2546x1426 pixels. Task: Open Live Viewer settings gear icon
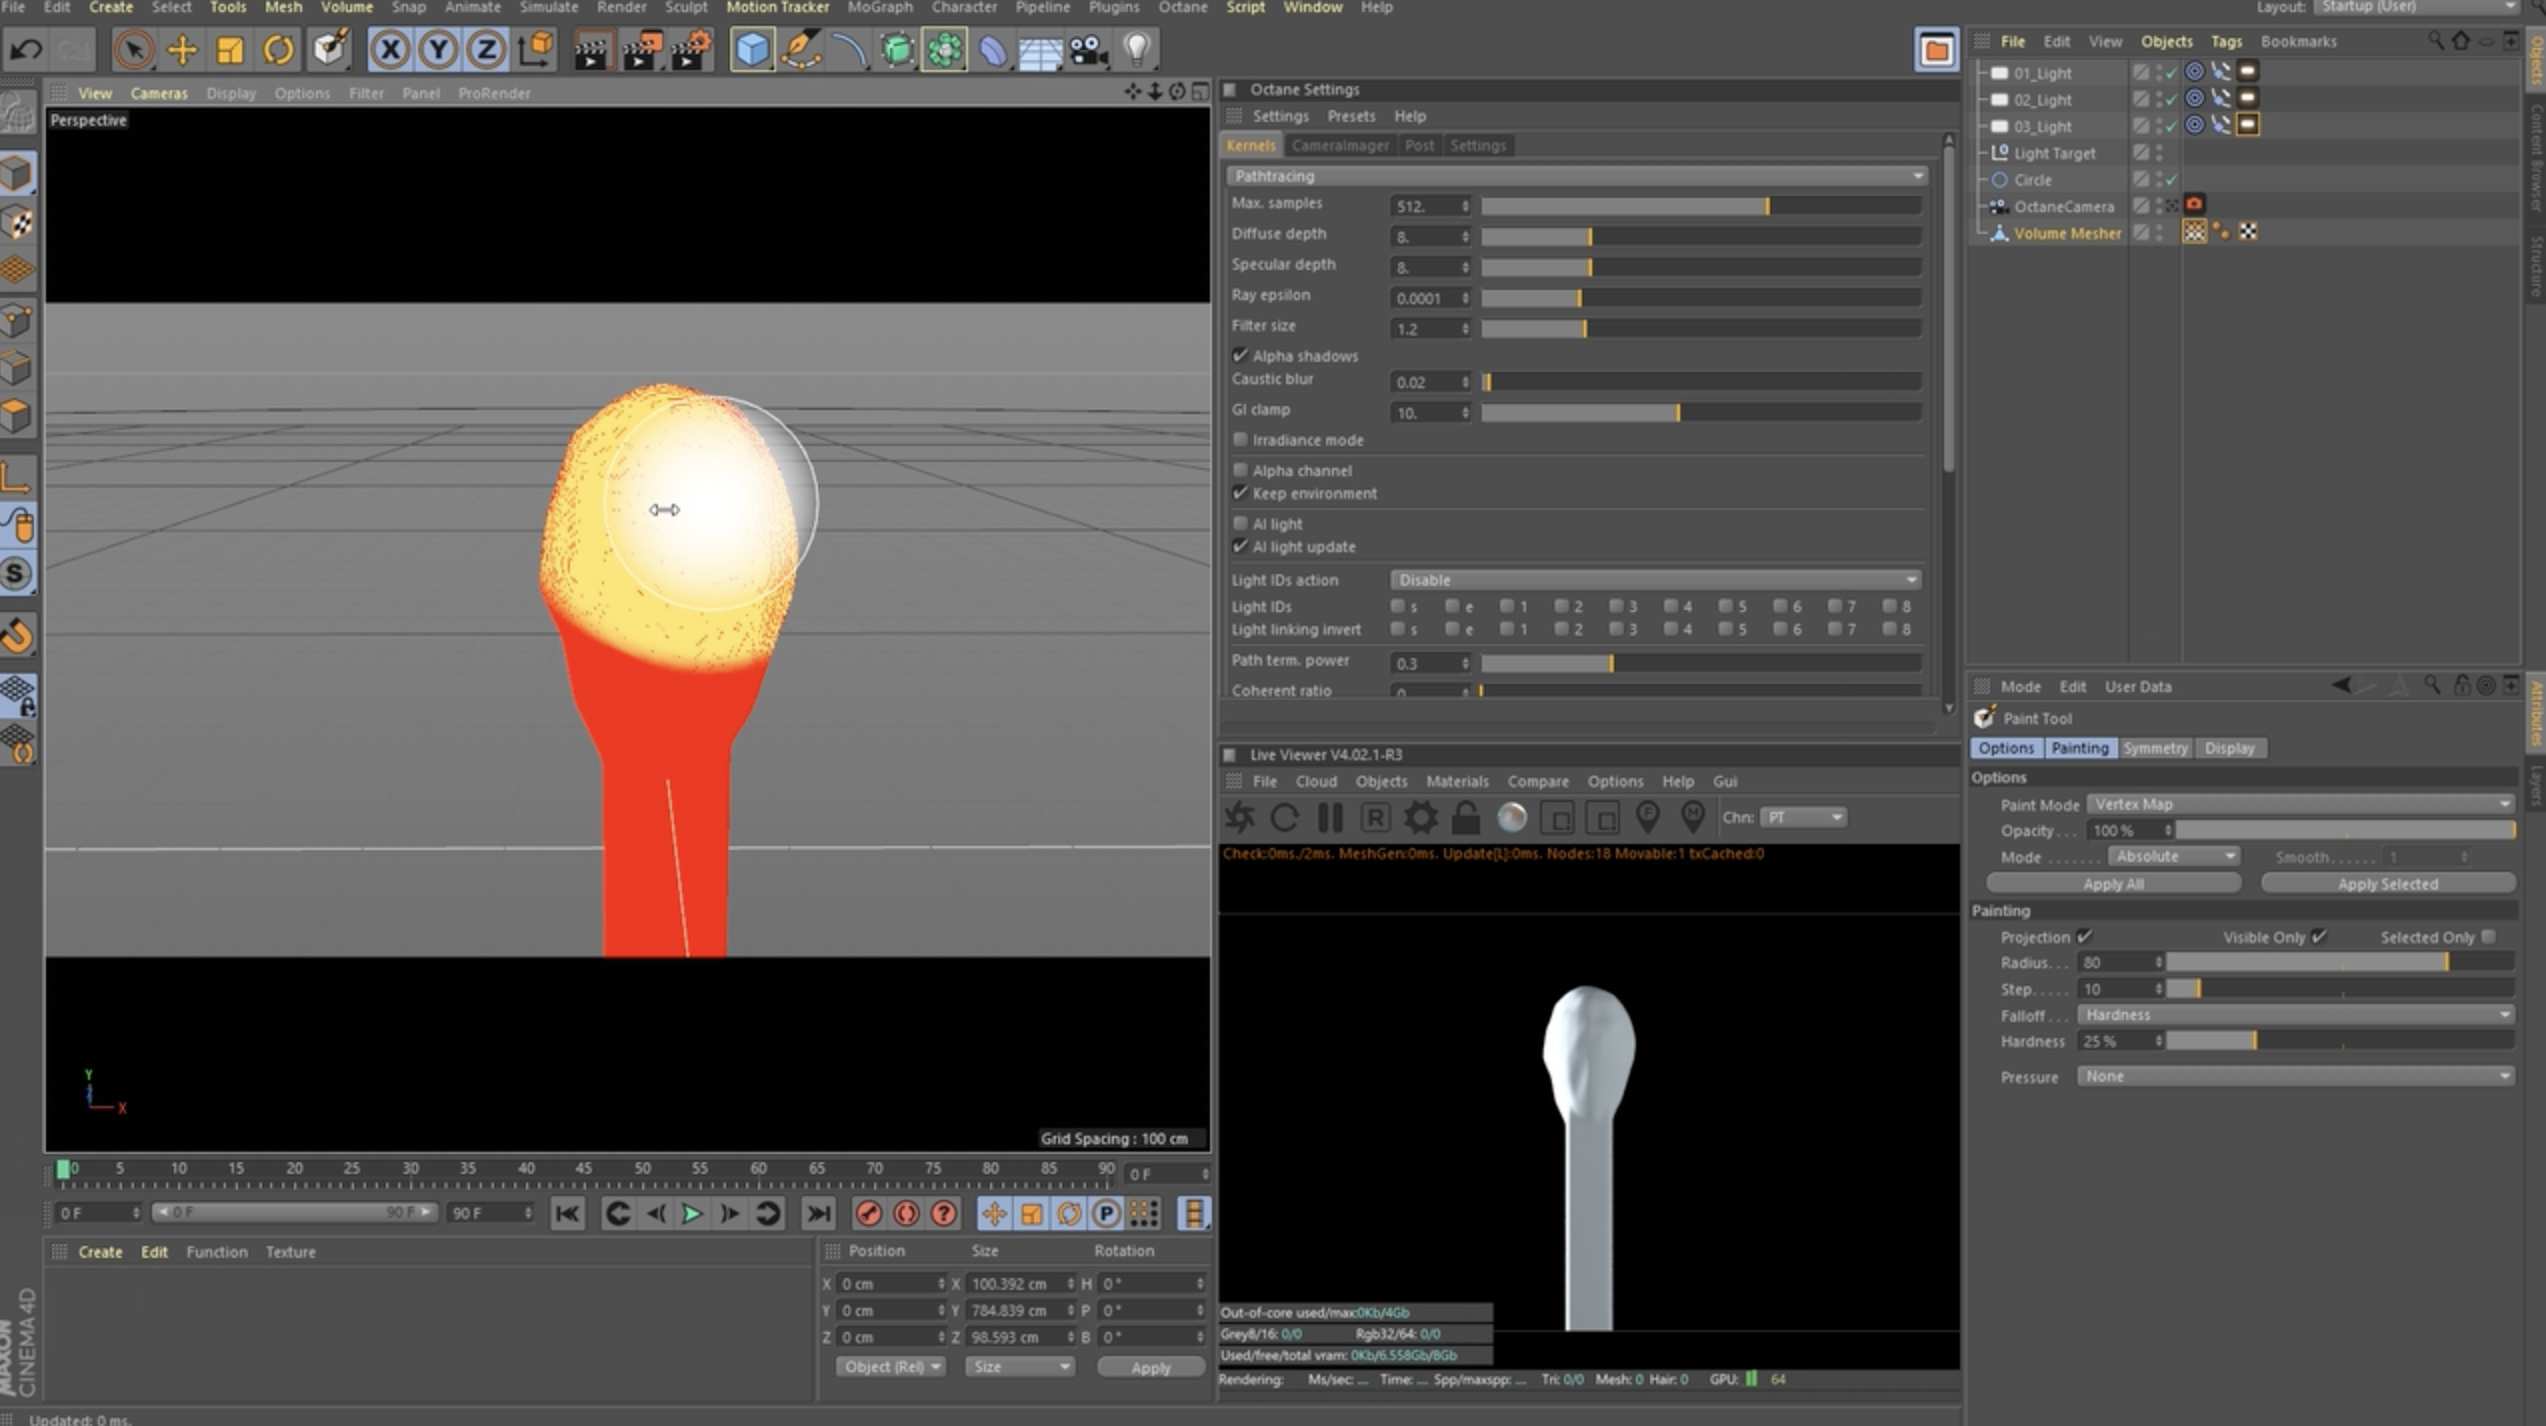[1420, 818]
